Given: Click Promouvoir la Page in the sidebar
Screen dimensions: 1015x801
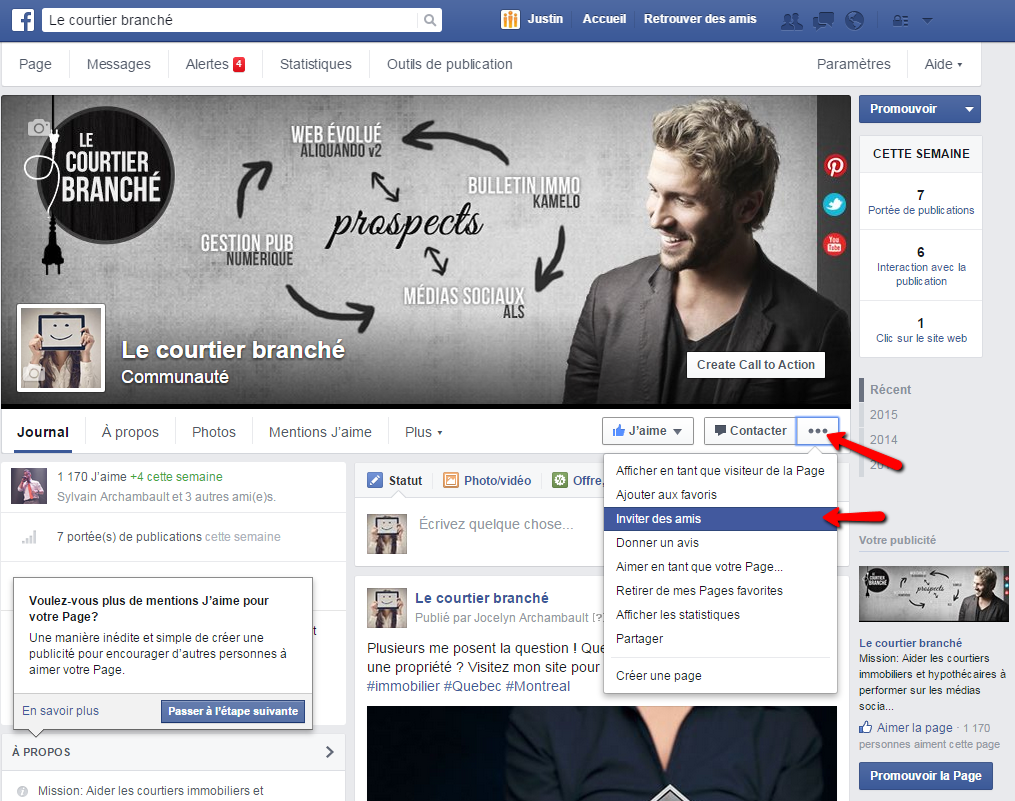Looking at the screenshot, I should click(924, 775).
